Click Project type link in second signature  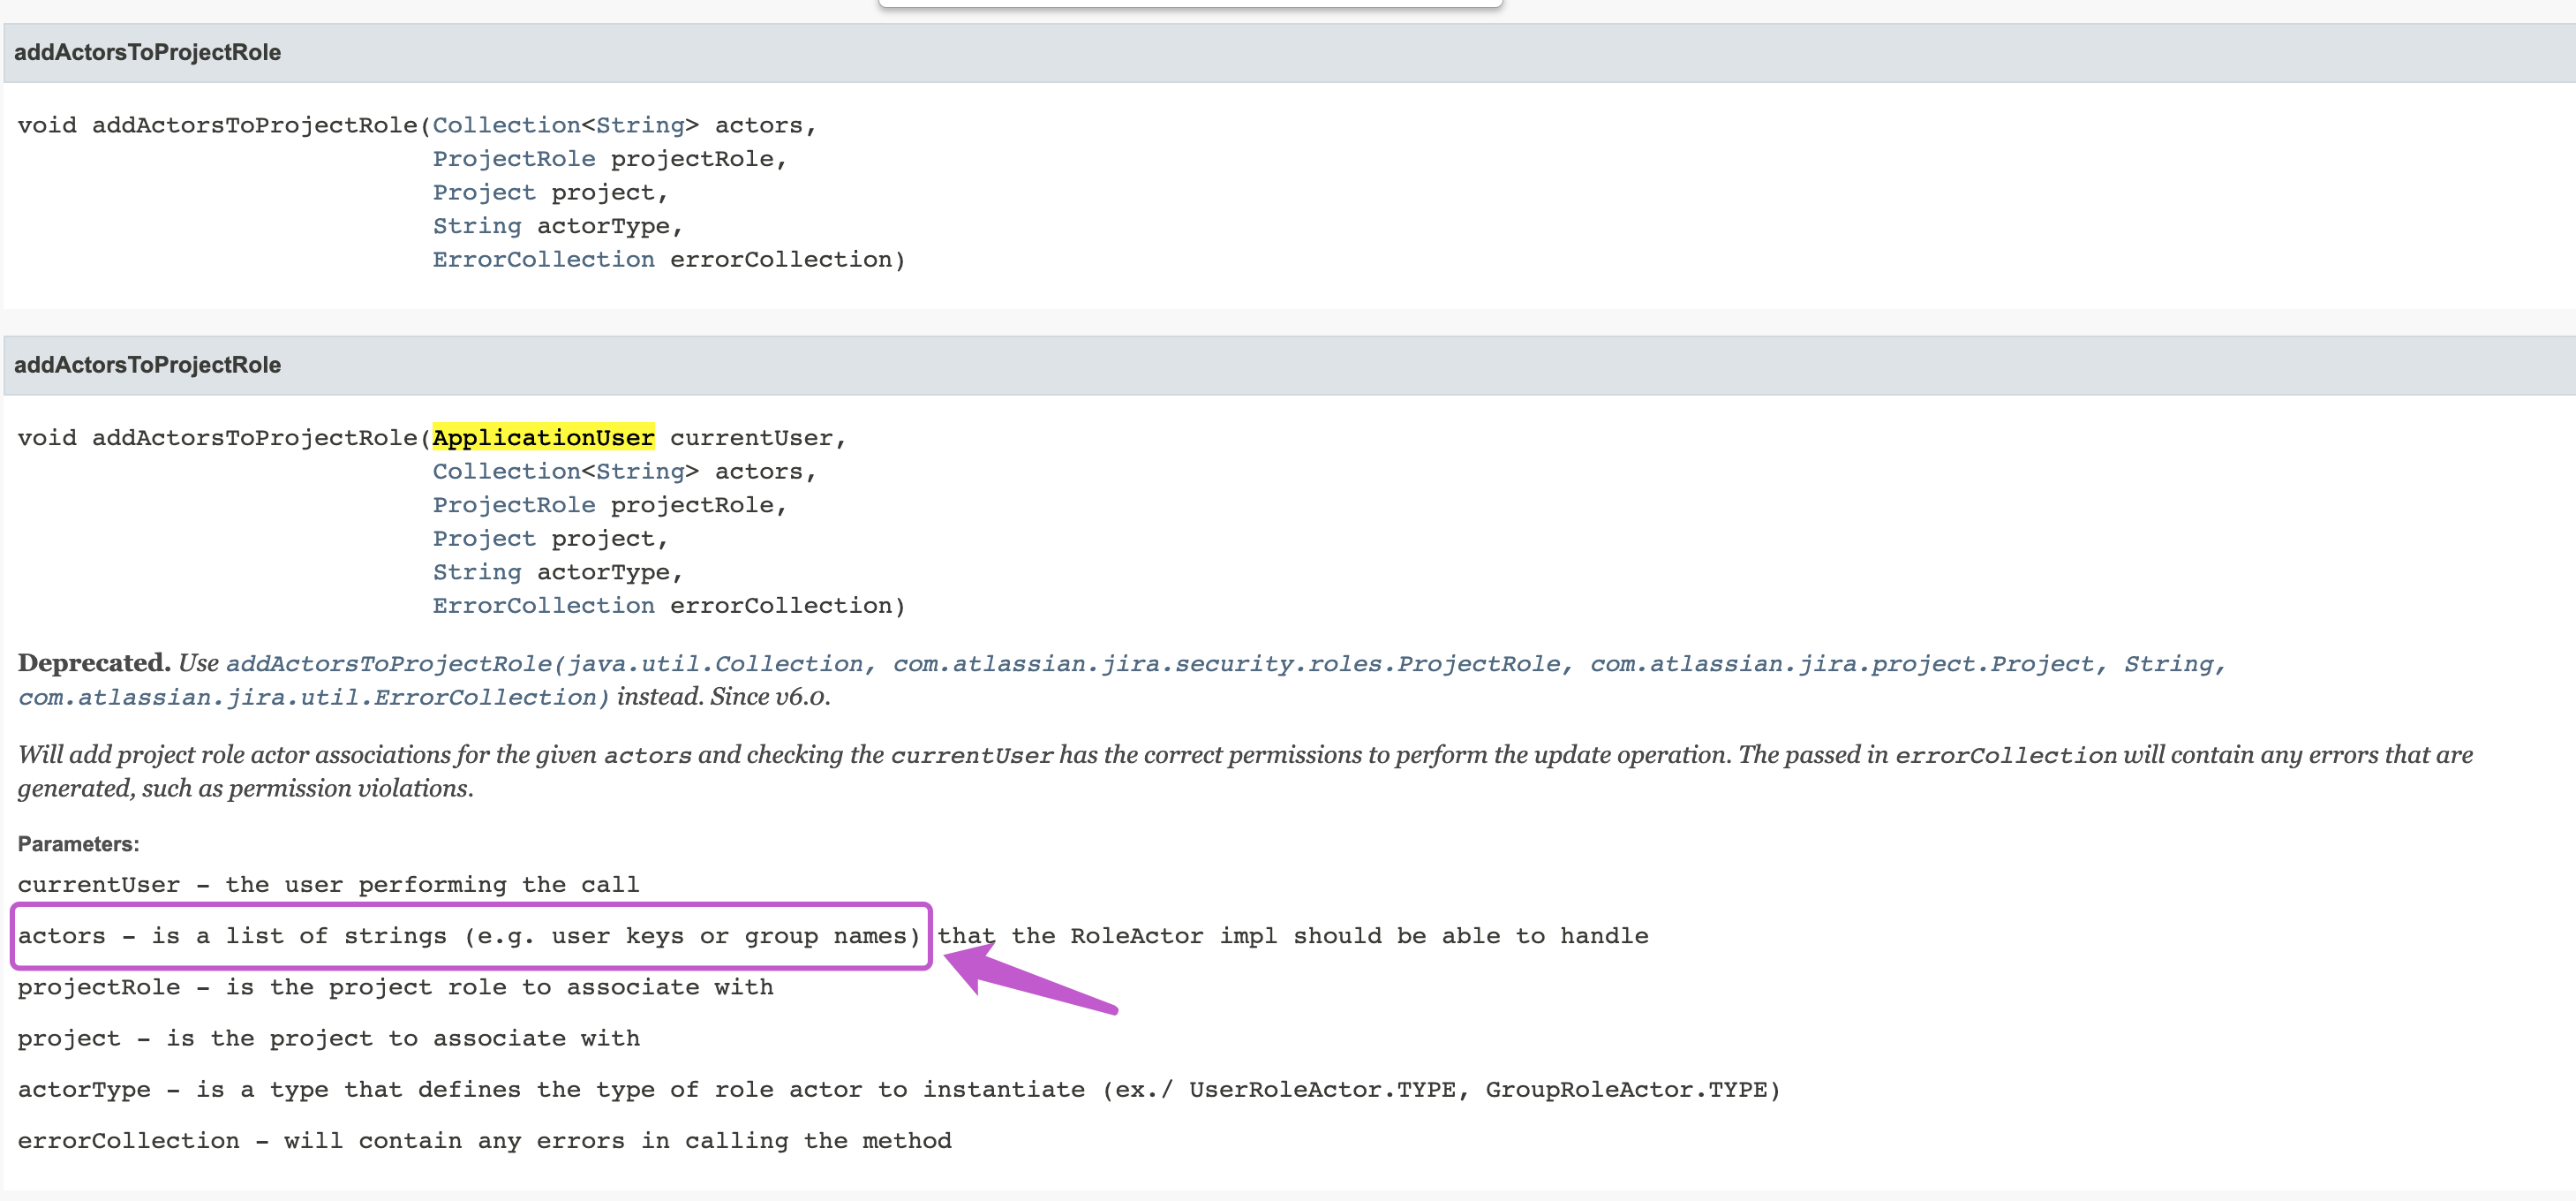[484, 539]
